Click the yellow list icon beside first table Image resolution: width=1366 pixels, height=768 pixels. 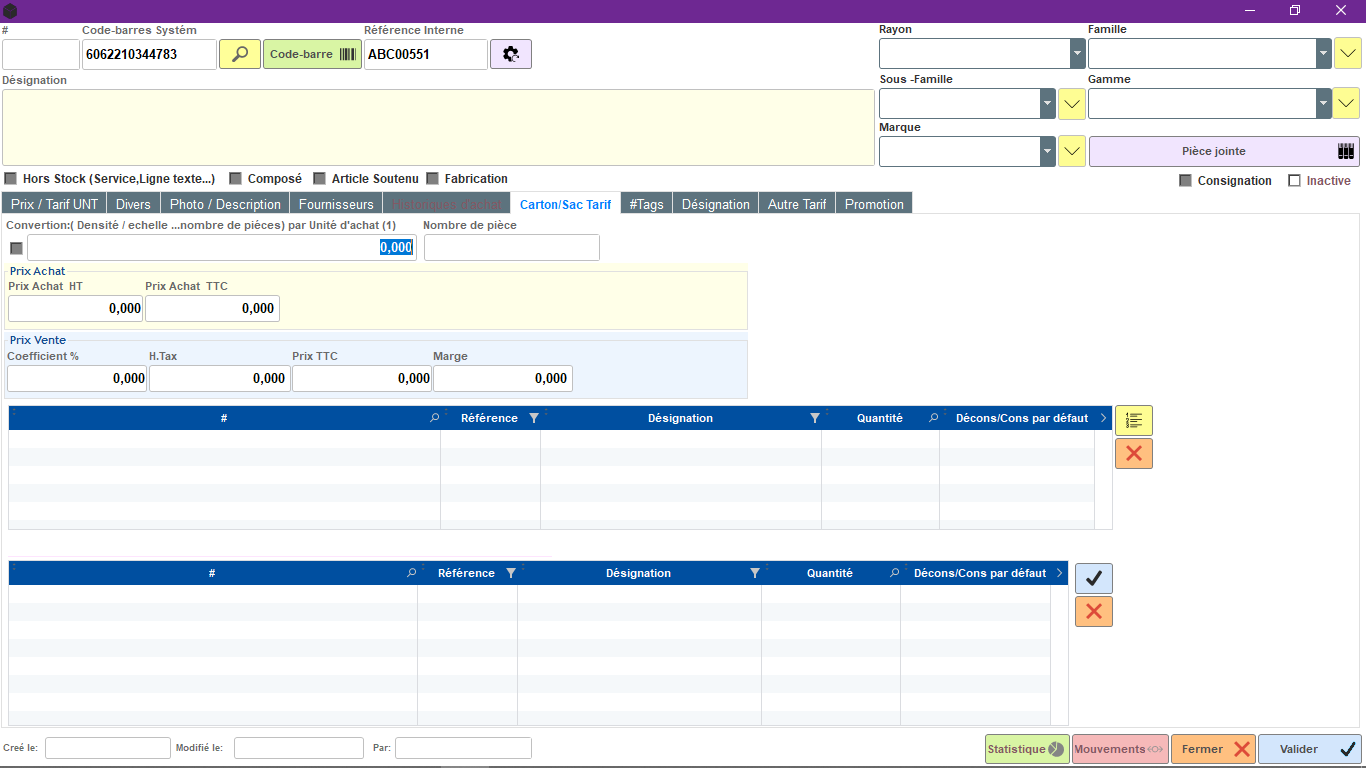(x=1134, y=420)
